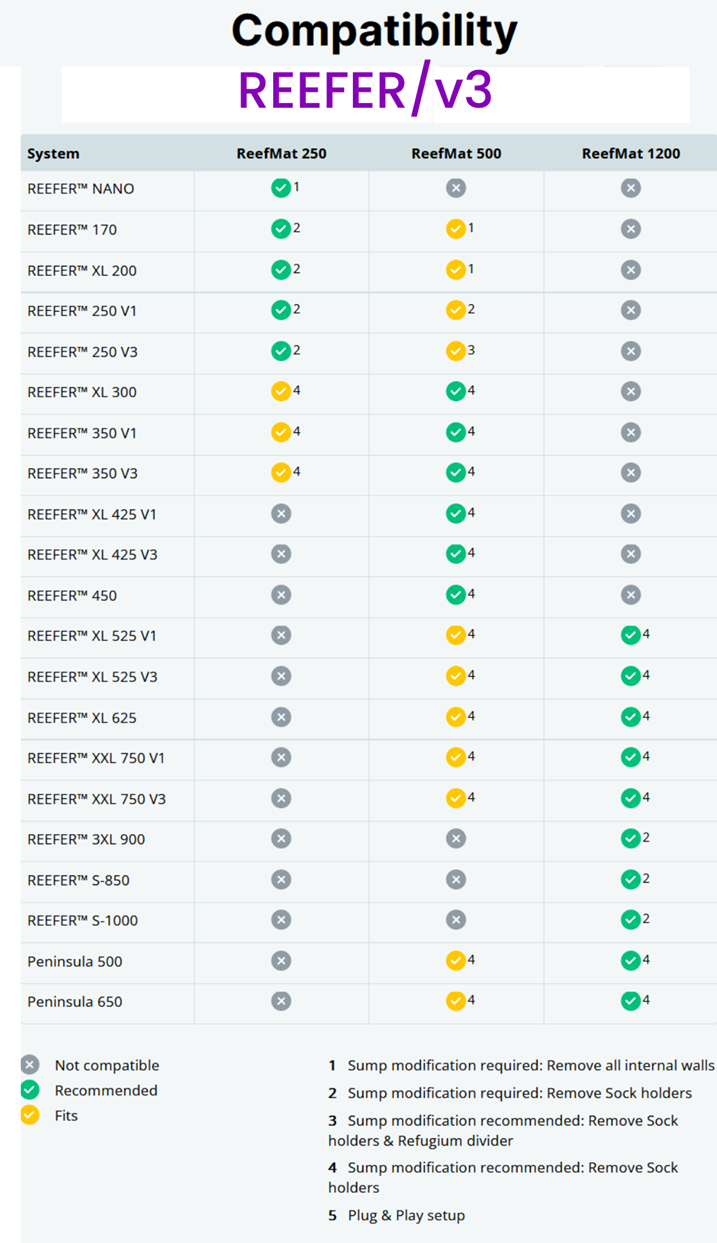717x1243 pixels.
Task: Click the Plug & Play setup footnote
Action: (x=406, y=1215)
